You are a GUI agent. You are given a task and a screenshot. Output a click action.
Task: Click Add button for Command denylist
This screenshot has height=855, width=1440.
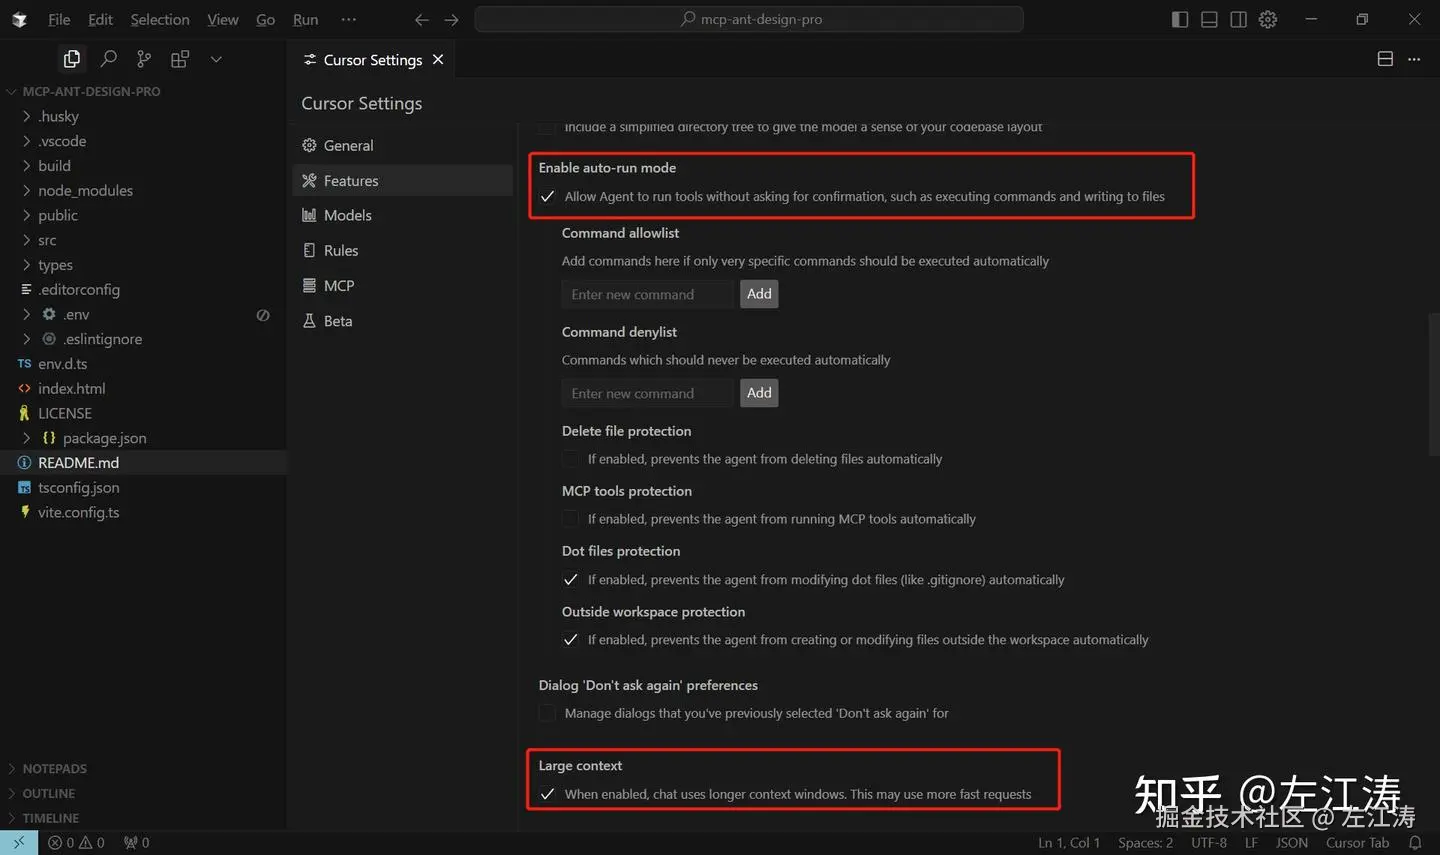(x=759, y=393)
